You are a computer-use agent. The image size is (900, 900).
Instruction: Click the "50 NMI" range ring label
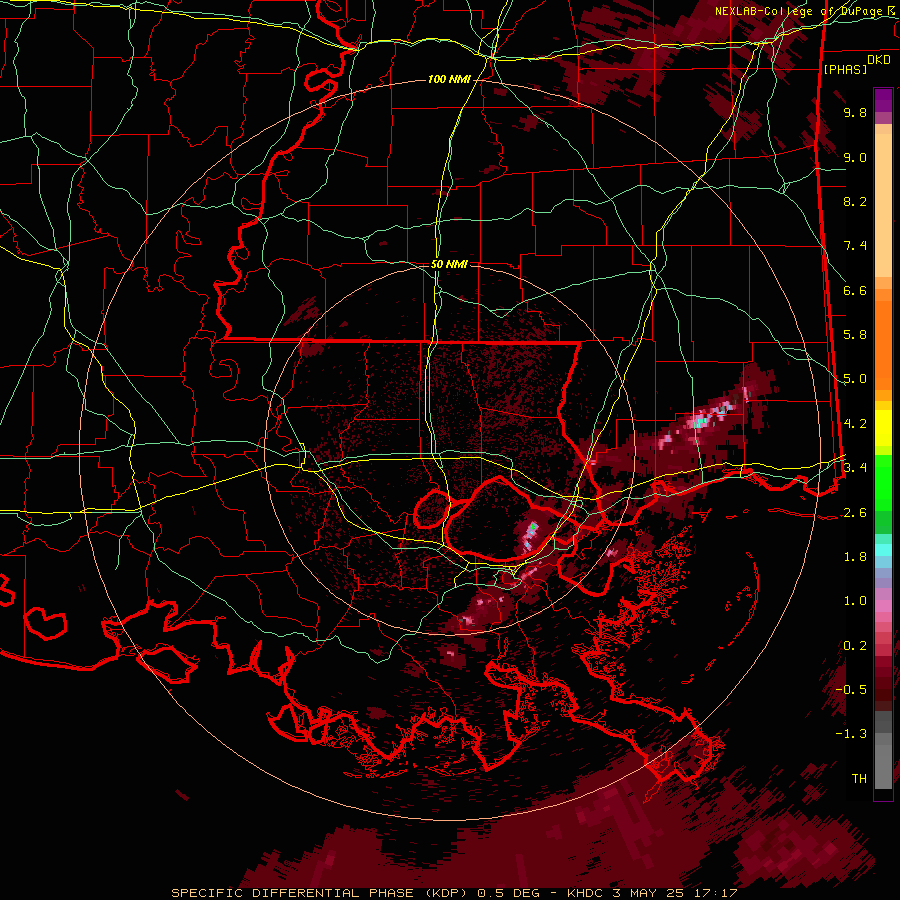pos(449,264)
